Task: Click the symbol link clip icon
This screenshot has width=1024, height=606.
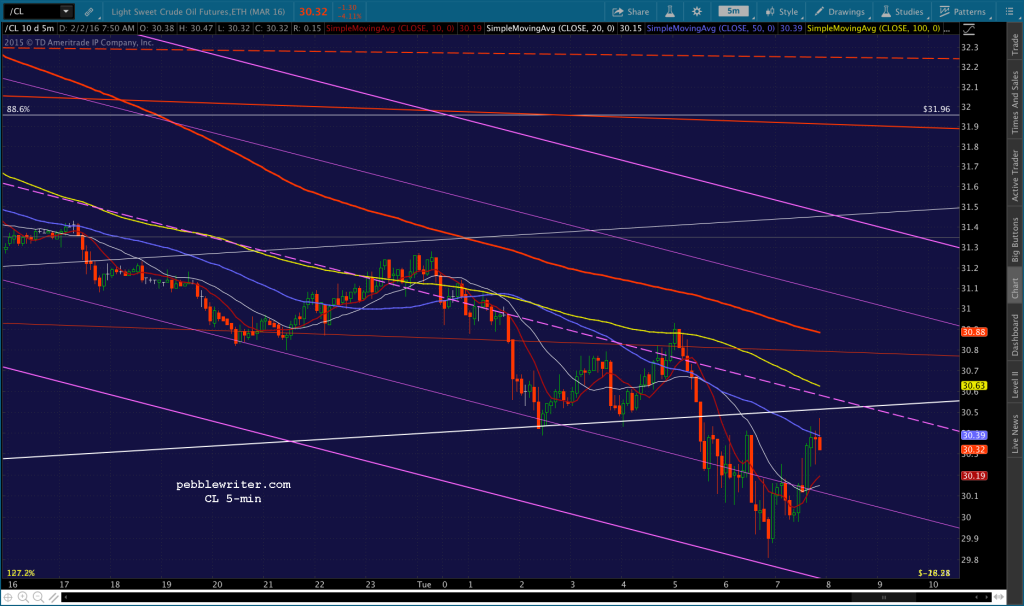Action: [89, 11]
